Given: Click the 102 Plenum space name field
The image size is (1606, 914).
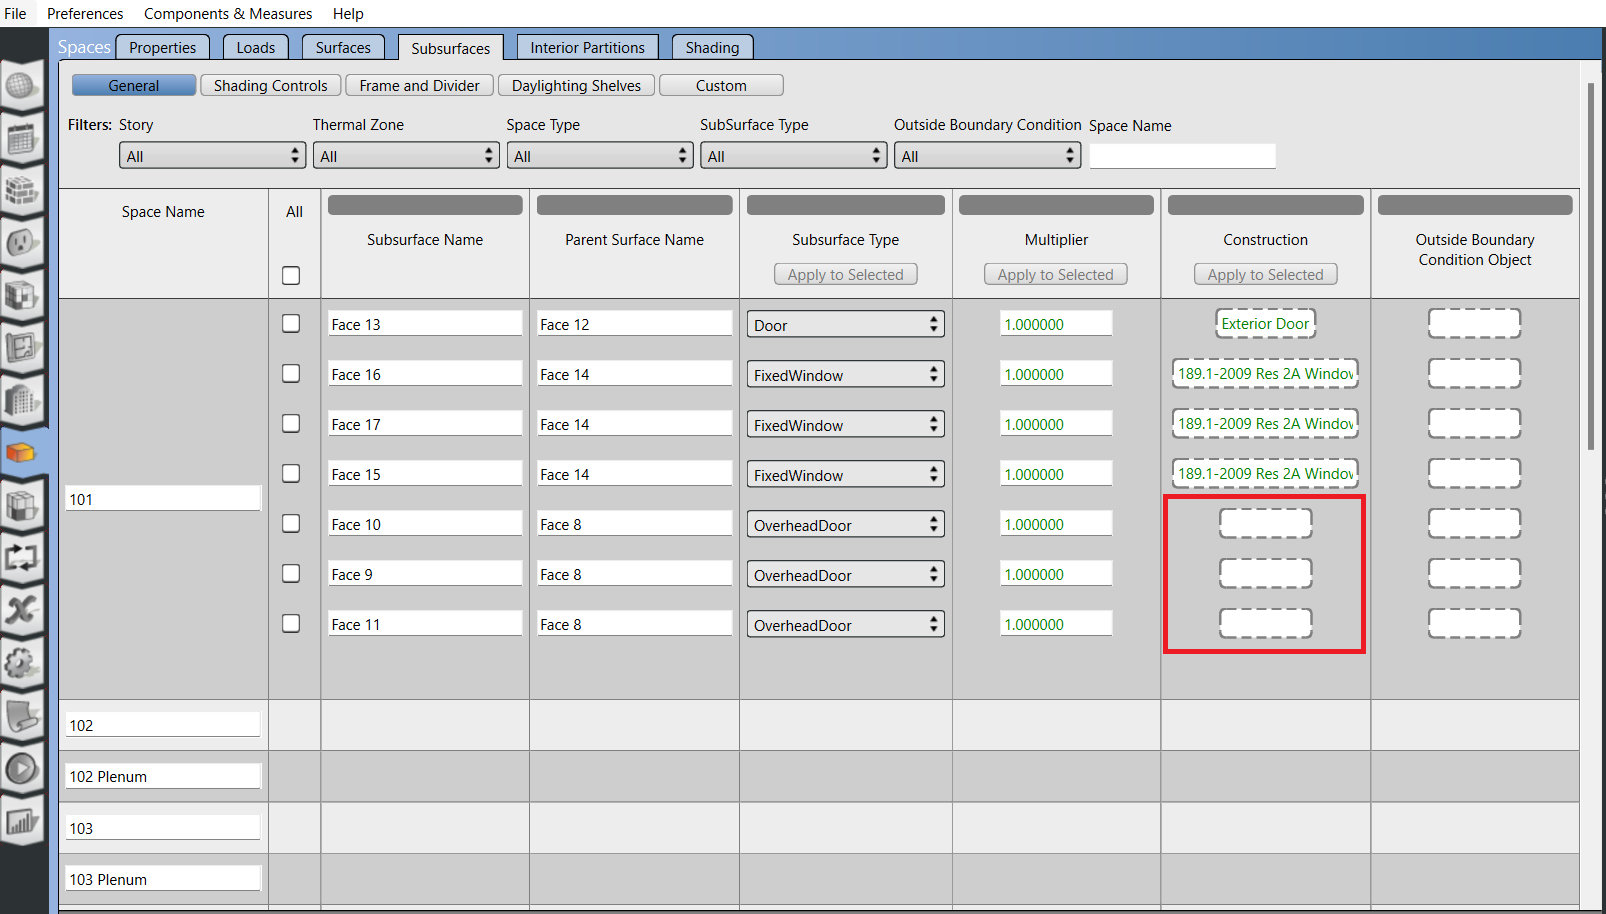Looking at the screenshot, I should coord(163,776).
